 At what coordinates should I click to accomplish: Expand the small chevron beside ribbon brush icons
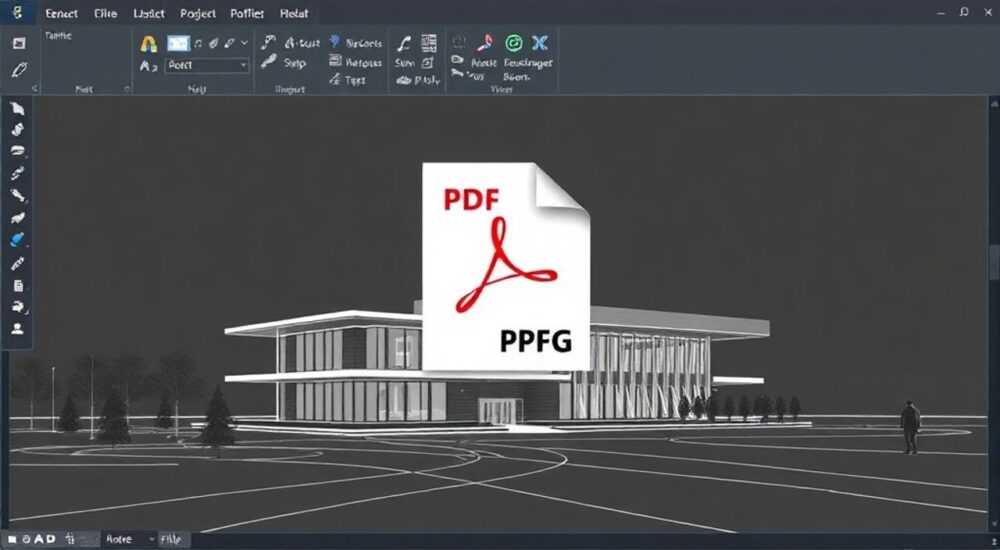pyautogui.click(x=244, y=43)
